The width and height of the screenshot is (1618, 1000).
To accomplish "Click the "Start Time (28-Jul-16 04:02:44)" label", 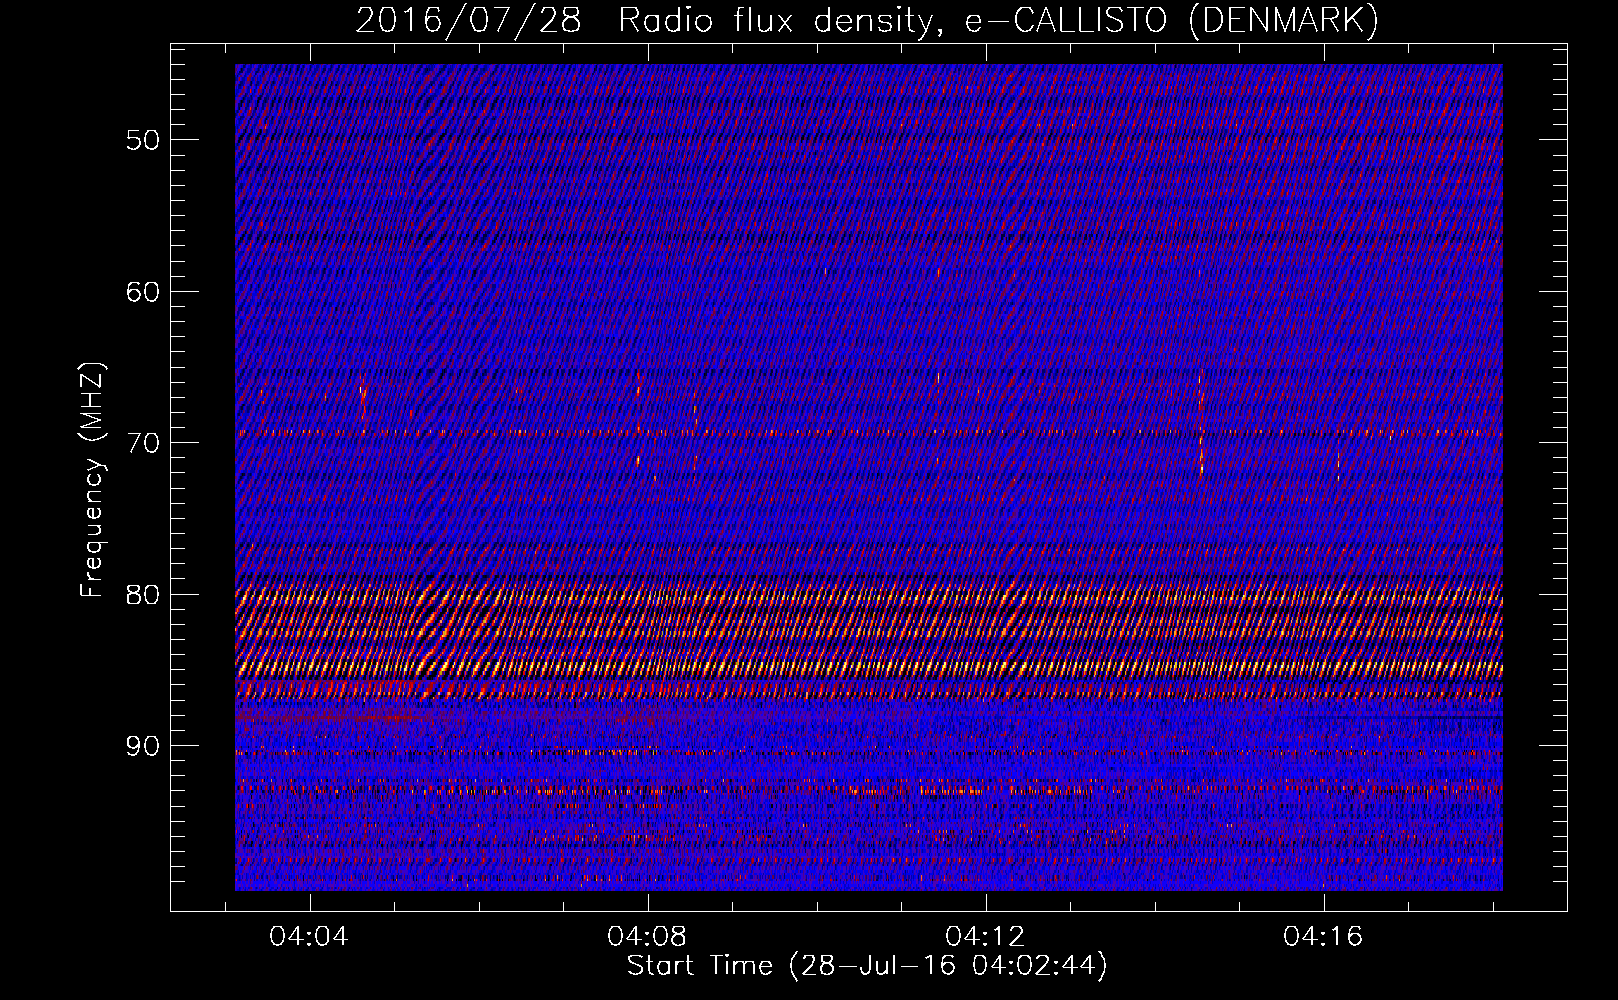I will 867,966.
